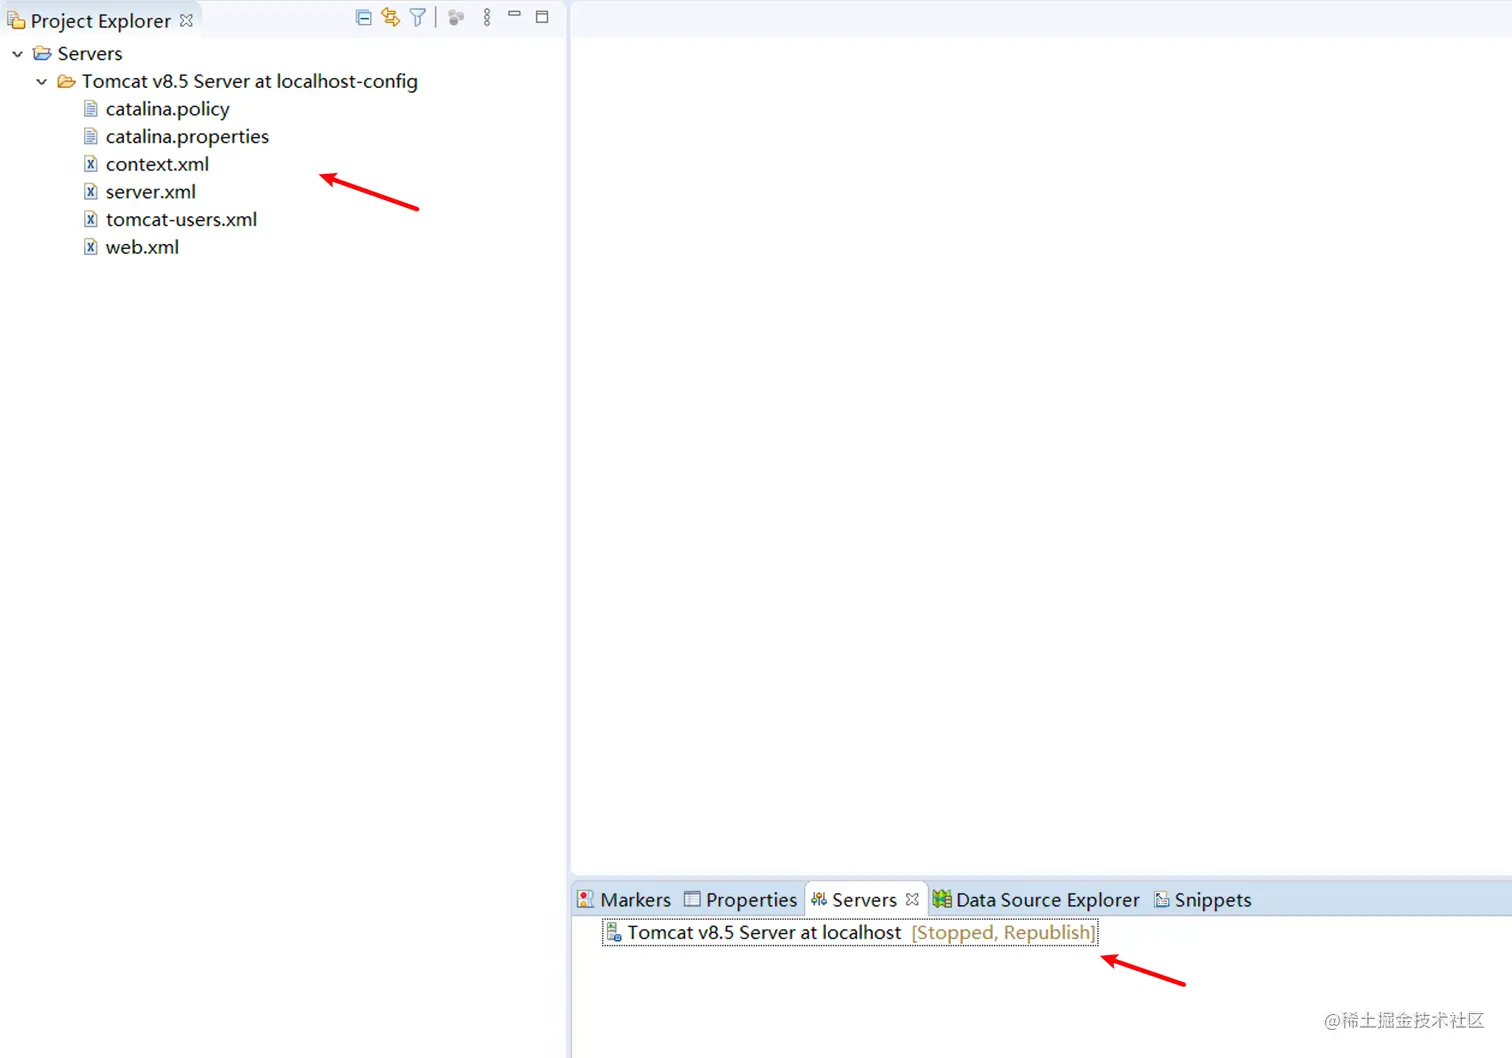
Task: Select Tomcat v8.5 Server at localhost entry
Action: click(x=850, y=933)
